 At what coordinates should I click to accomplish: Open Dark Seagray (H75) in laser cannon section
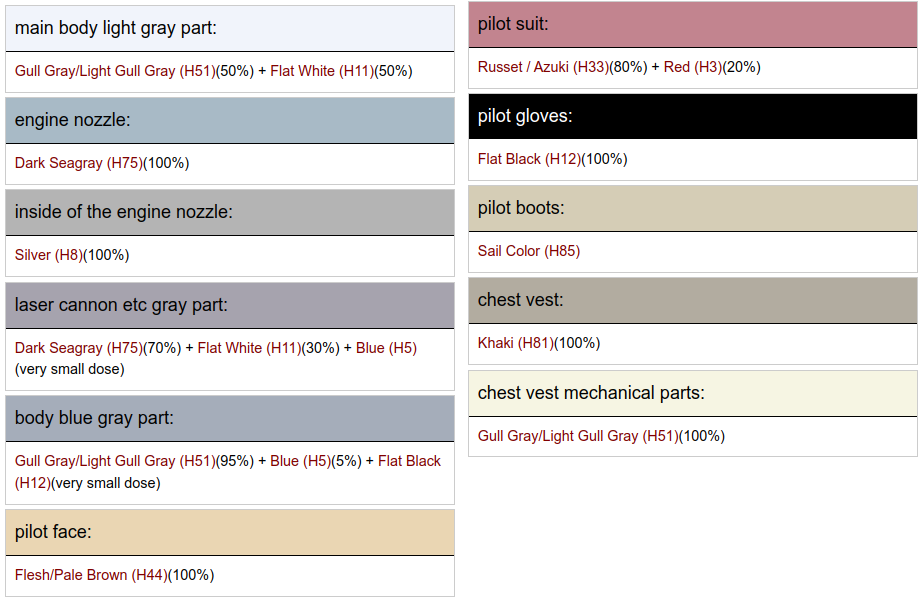78,348
